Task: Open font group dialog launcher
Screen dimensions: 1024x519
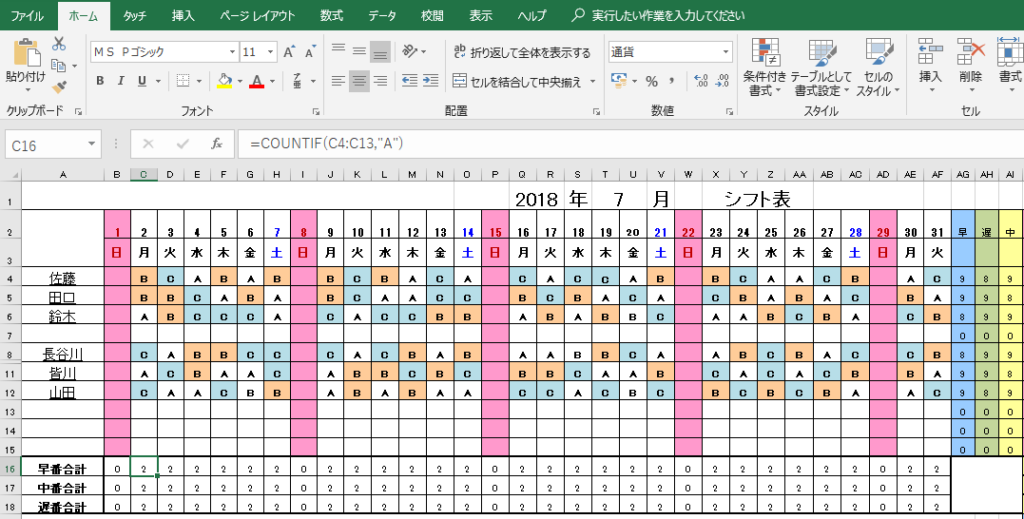Action: (315, 112)
